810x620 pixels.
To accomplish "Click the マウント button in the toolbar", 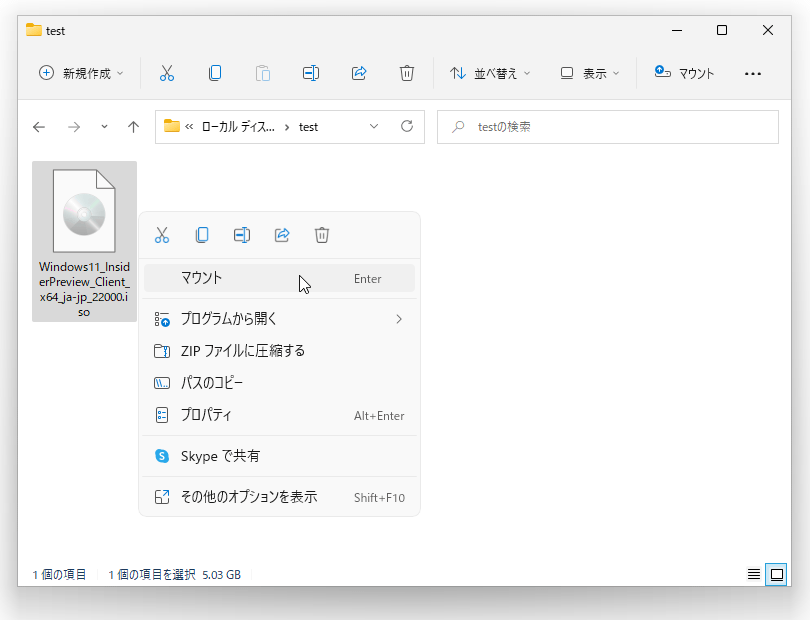I will click(684, 73).
